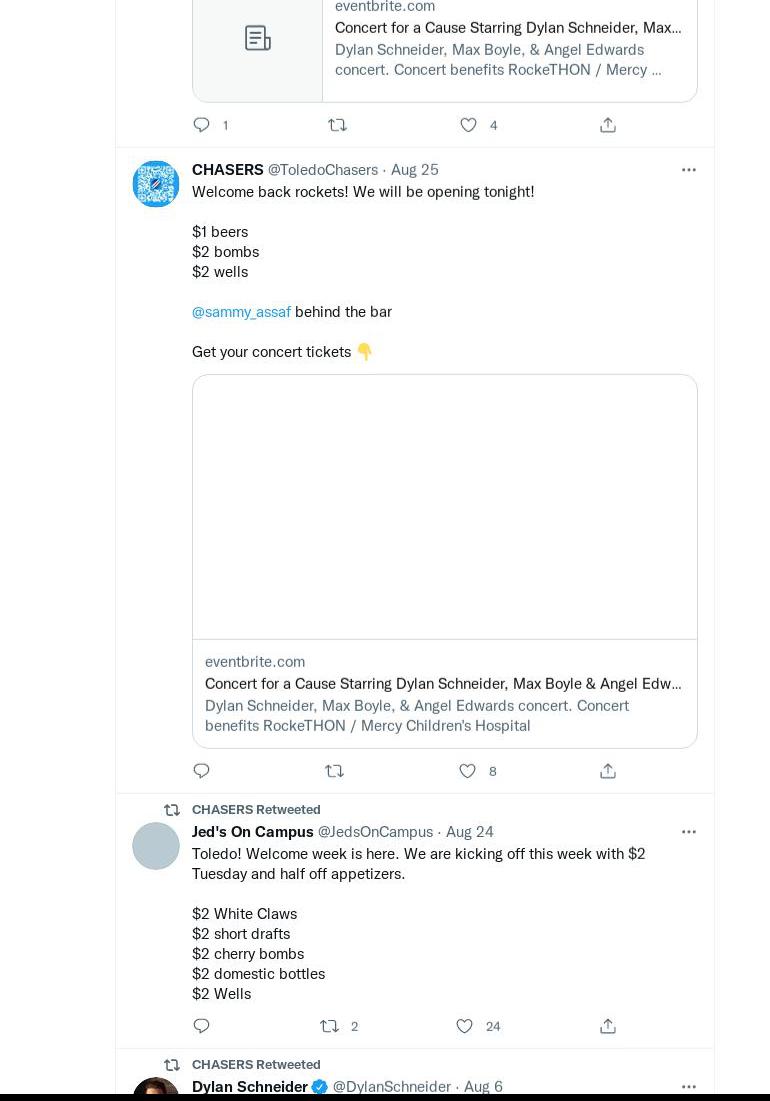This screenshot has width=770, height=1101.
Task: Like the CHASERS Welcome back rockets tweet
Action: tap(467, 771)
